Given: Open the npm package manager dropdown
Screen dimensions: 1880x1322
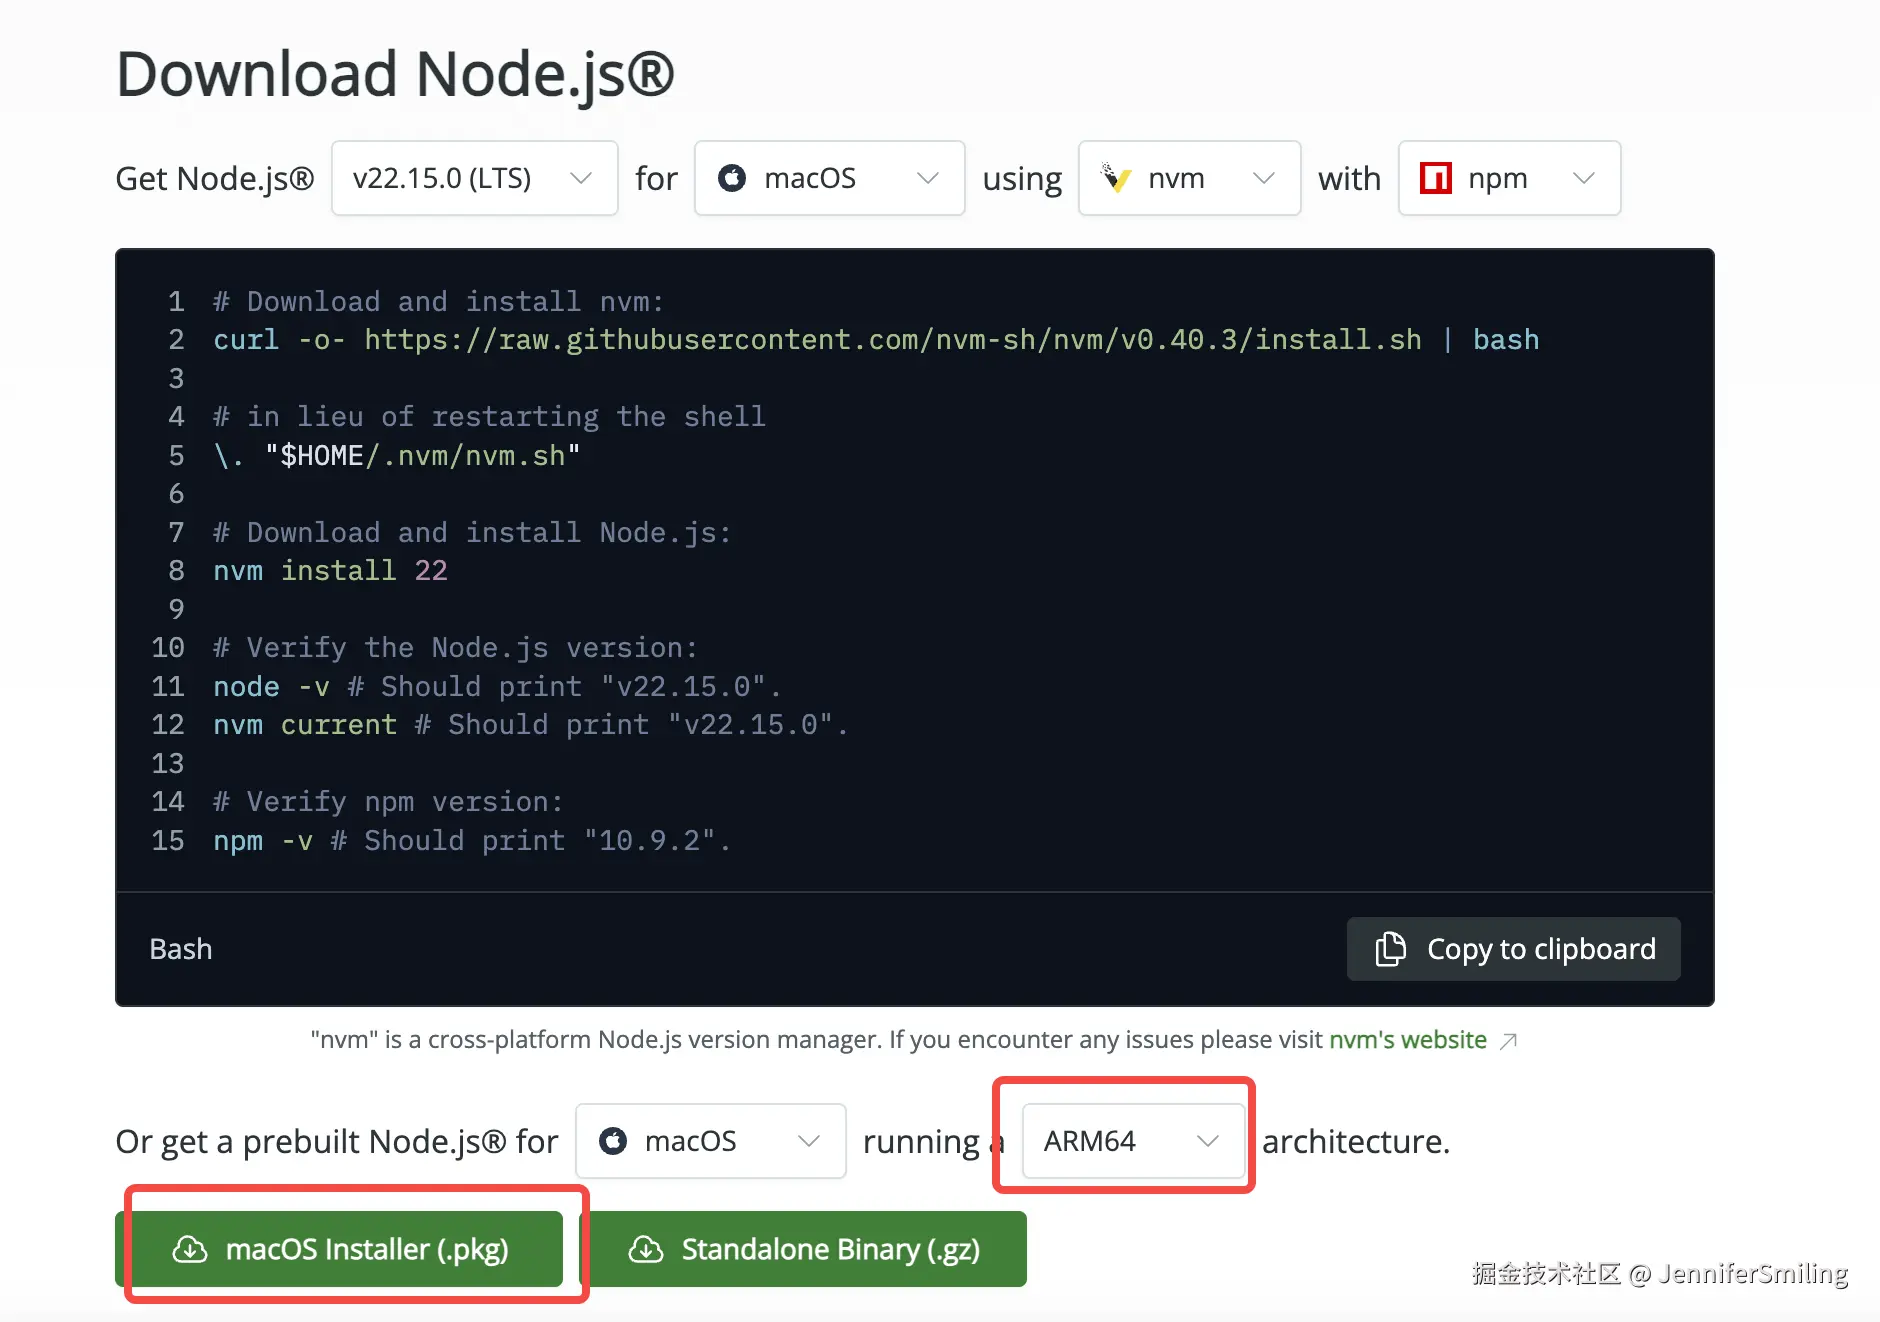Looking at the screenshot, I should 1509,178.
